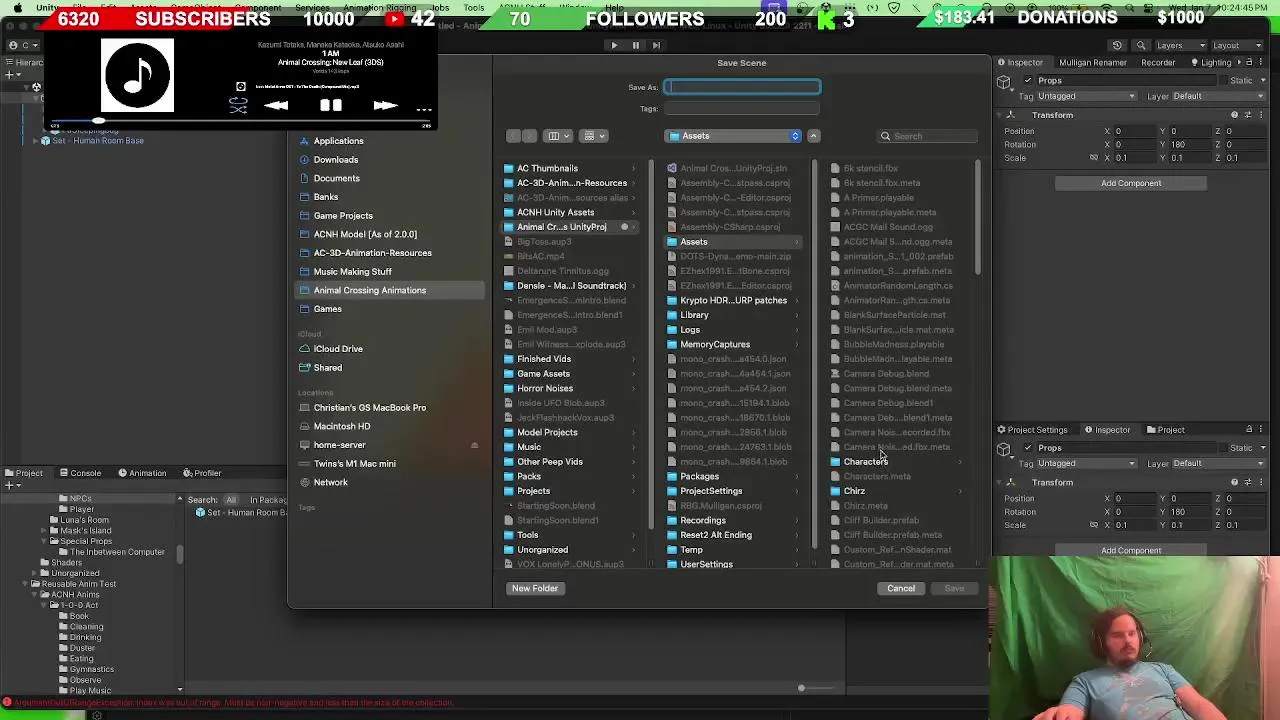Toggle Props active checkbox in lower Inspector
1280x720 pixels.
1028,448
